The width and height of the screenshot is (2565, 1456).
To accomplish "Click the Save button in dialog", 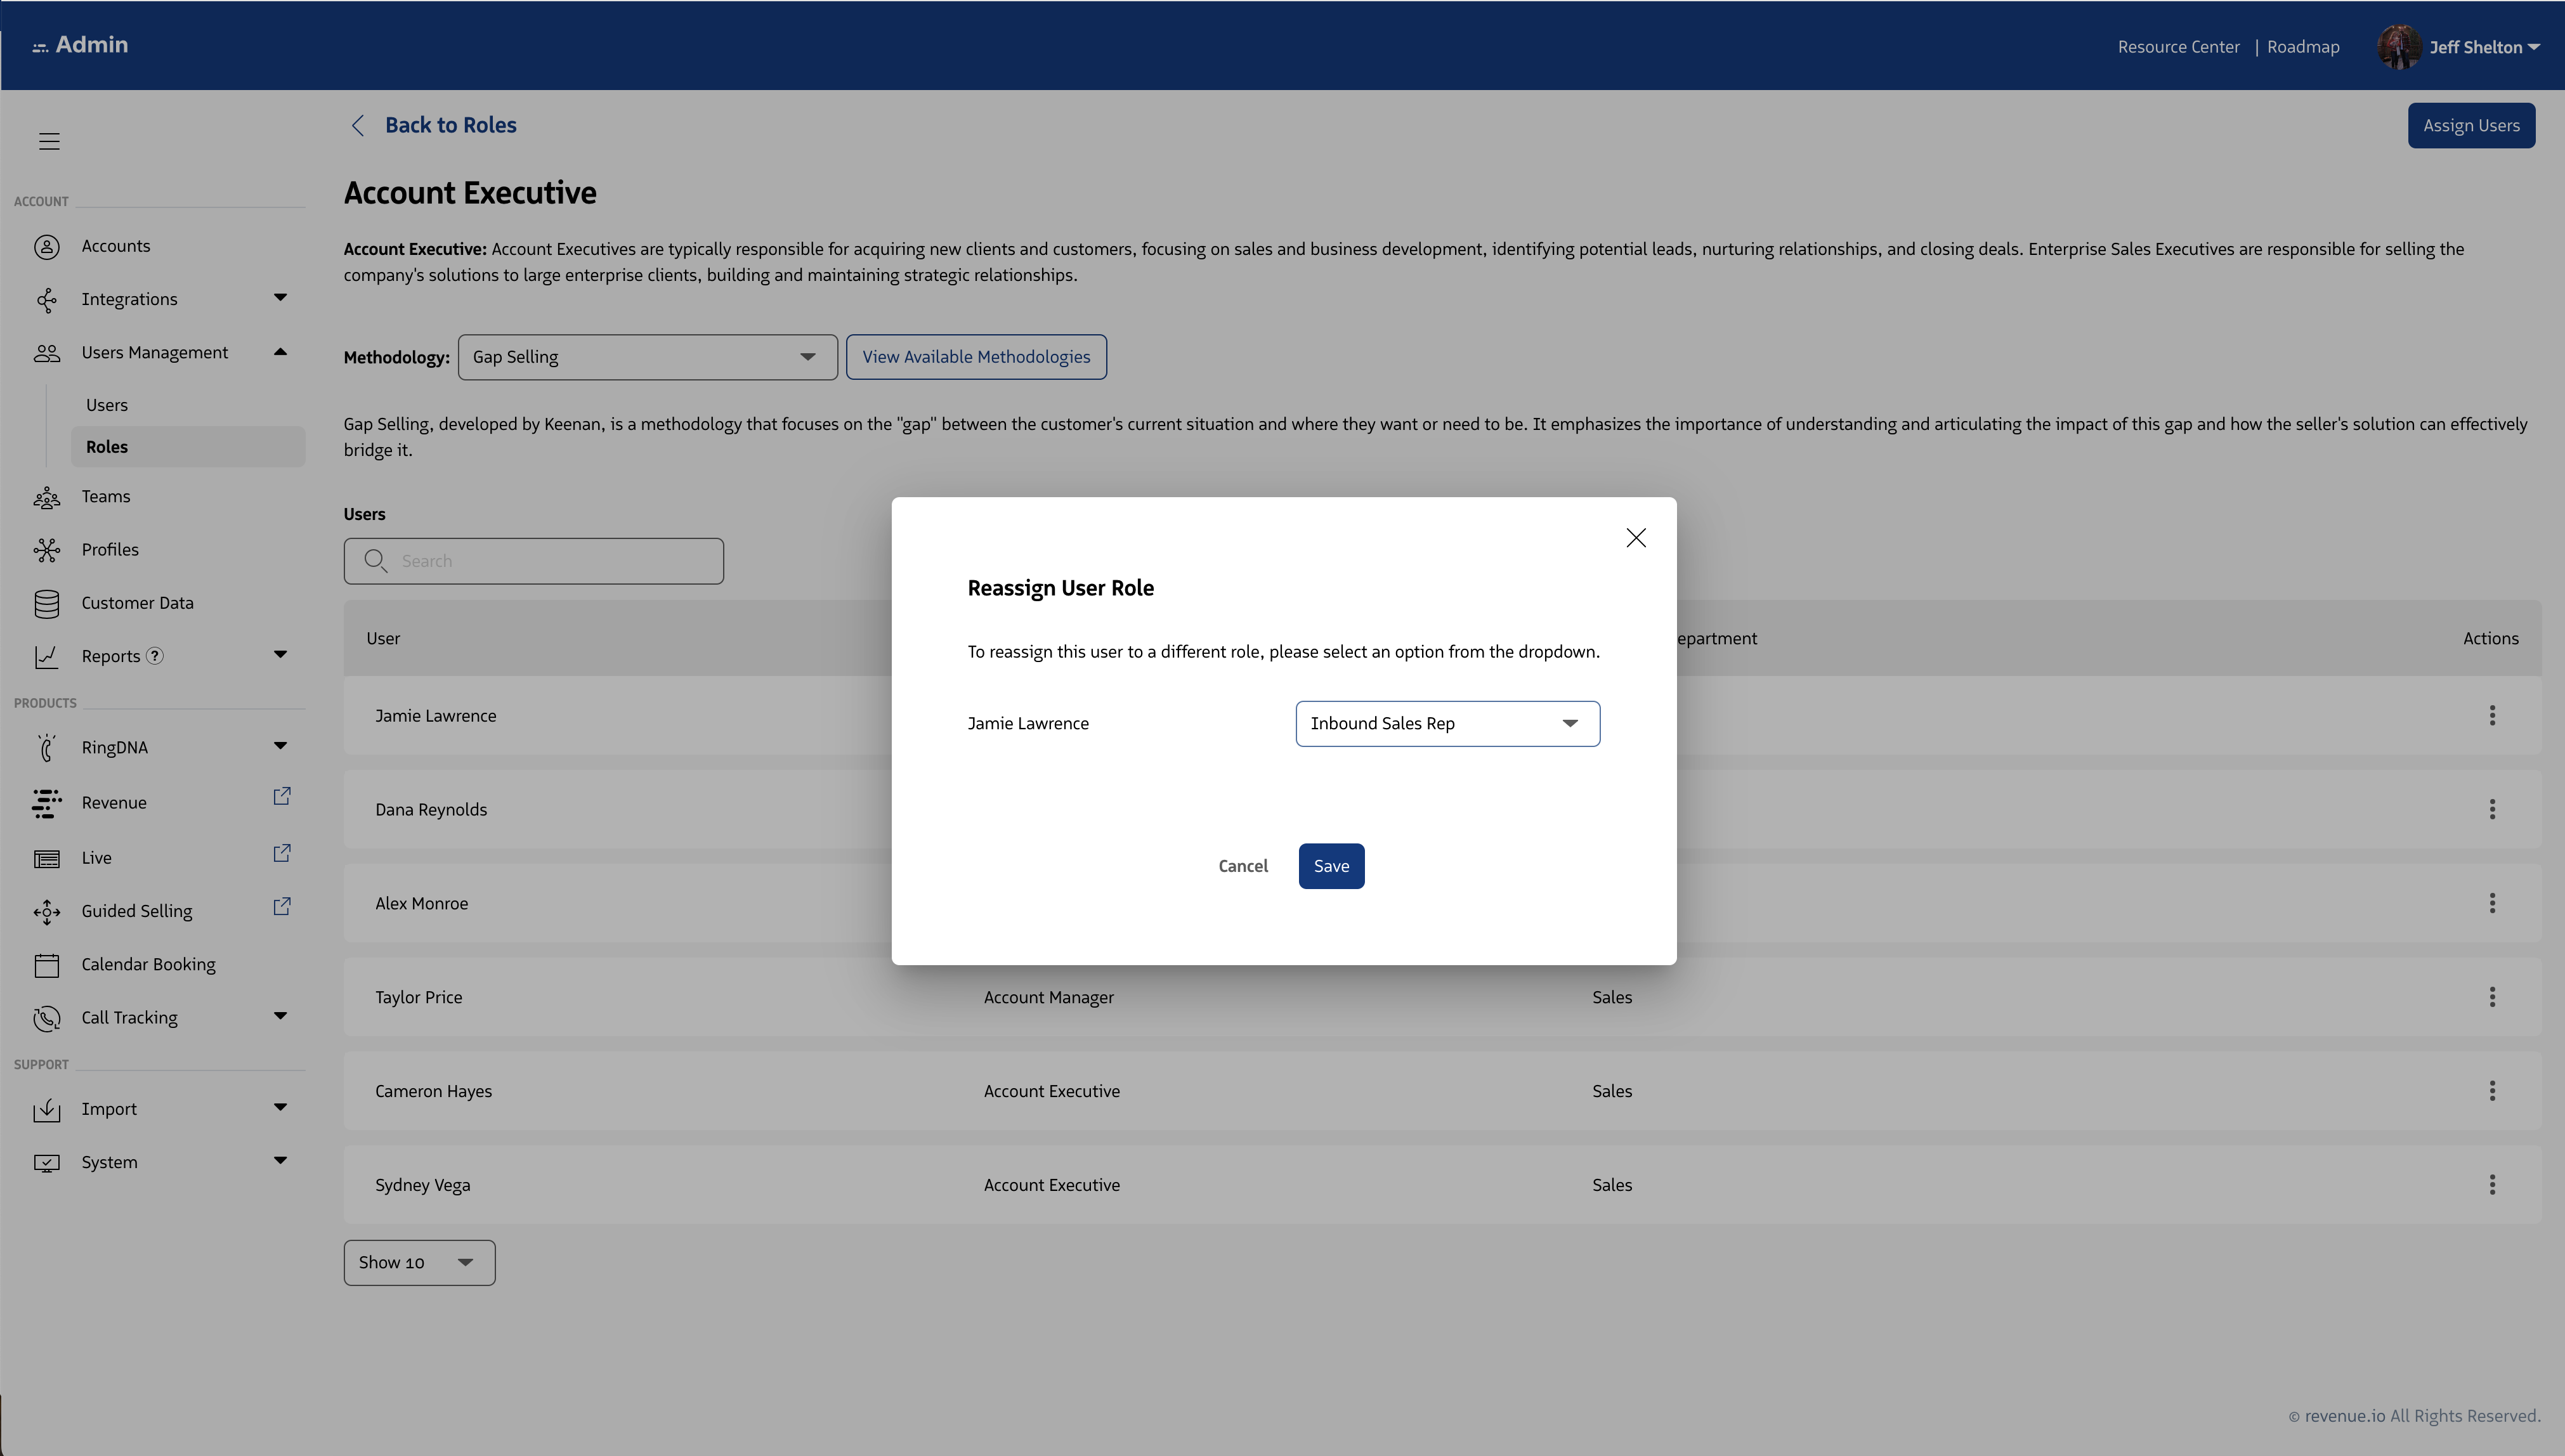I will point(1331,866).
